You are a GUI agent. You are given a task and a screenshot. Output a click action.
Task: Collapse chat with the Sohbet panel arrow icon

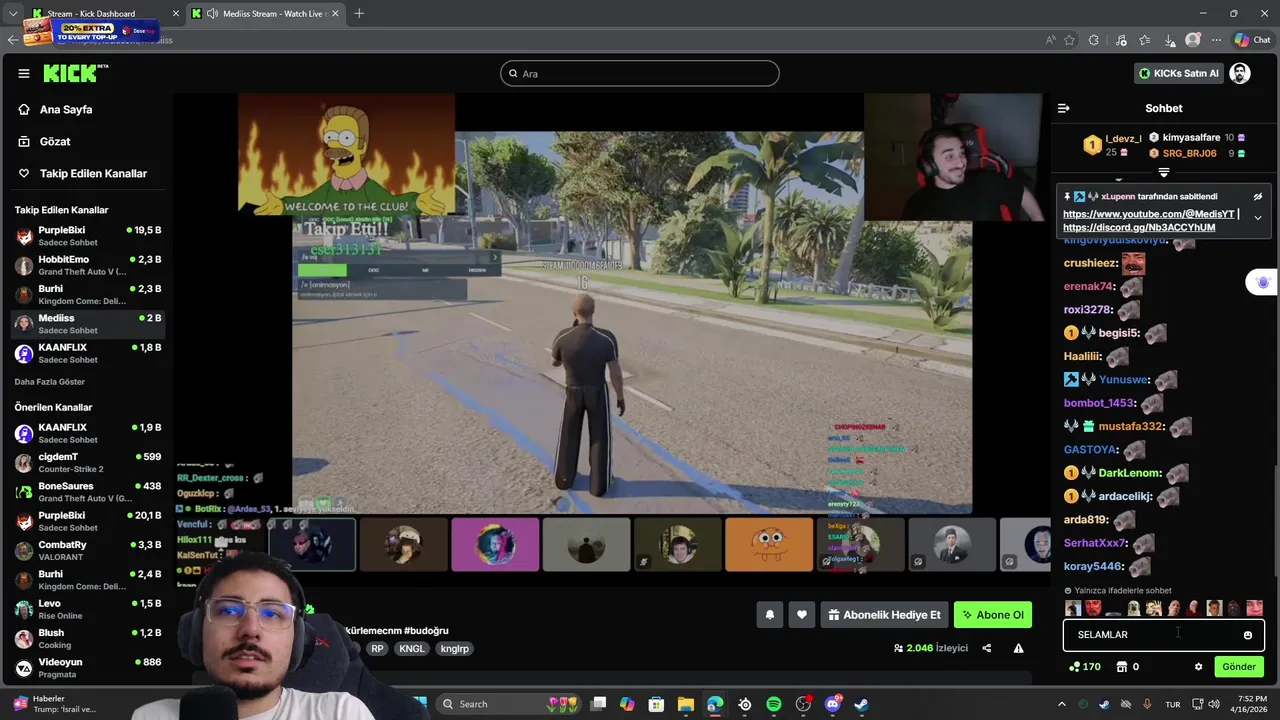1064,108
